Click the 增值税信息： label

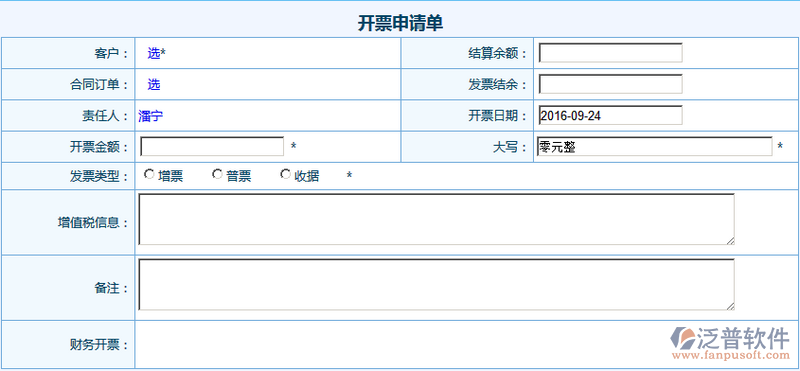pos(93,222)
